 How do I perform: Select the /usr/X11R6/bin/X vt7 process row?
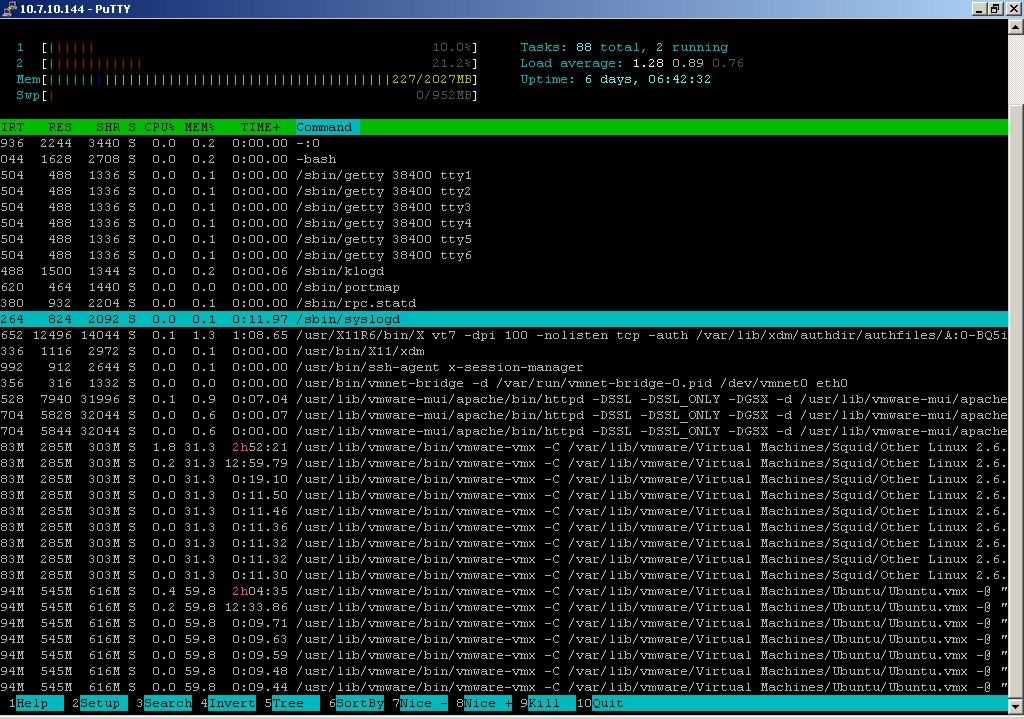point(504,335)
